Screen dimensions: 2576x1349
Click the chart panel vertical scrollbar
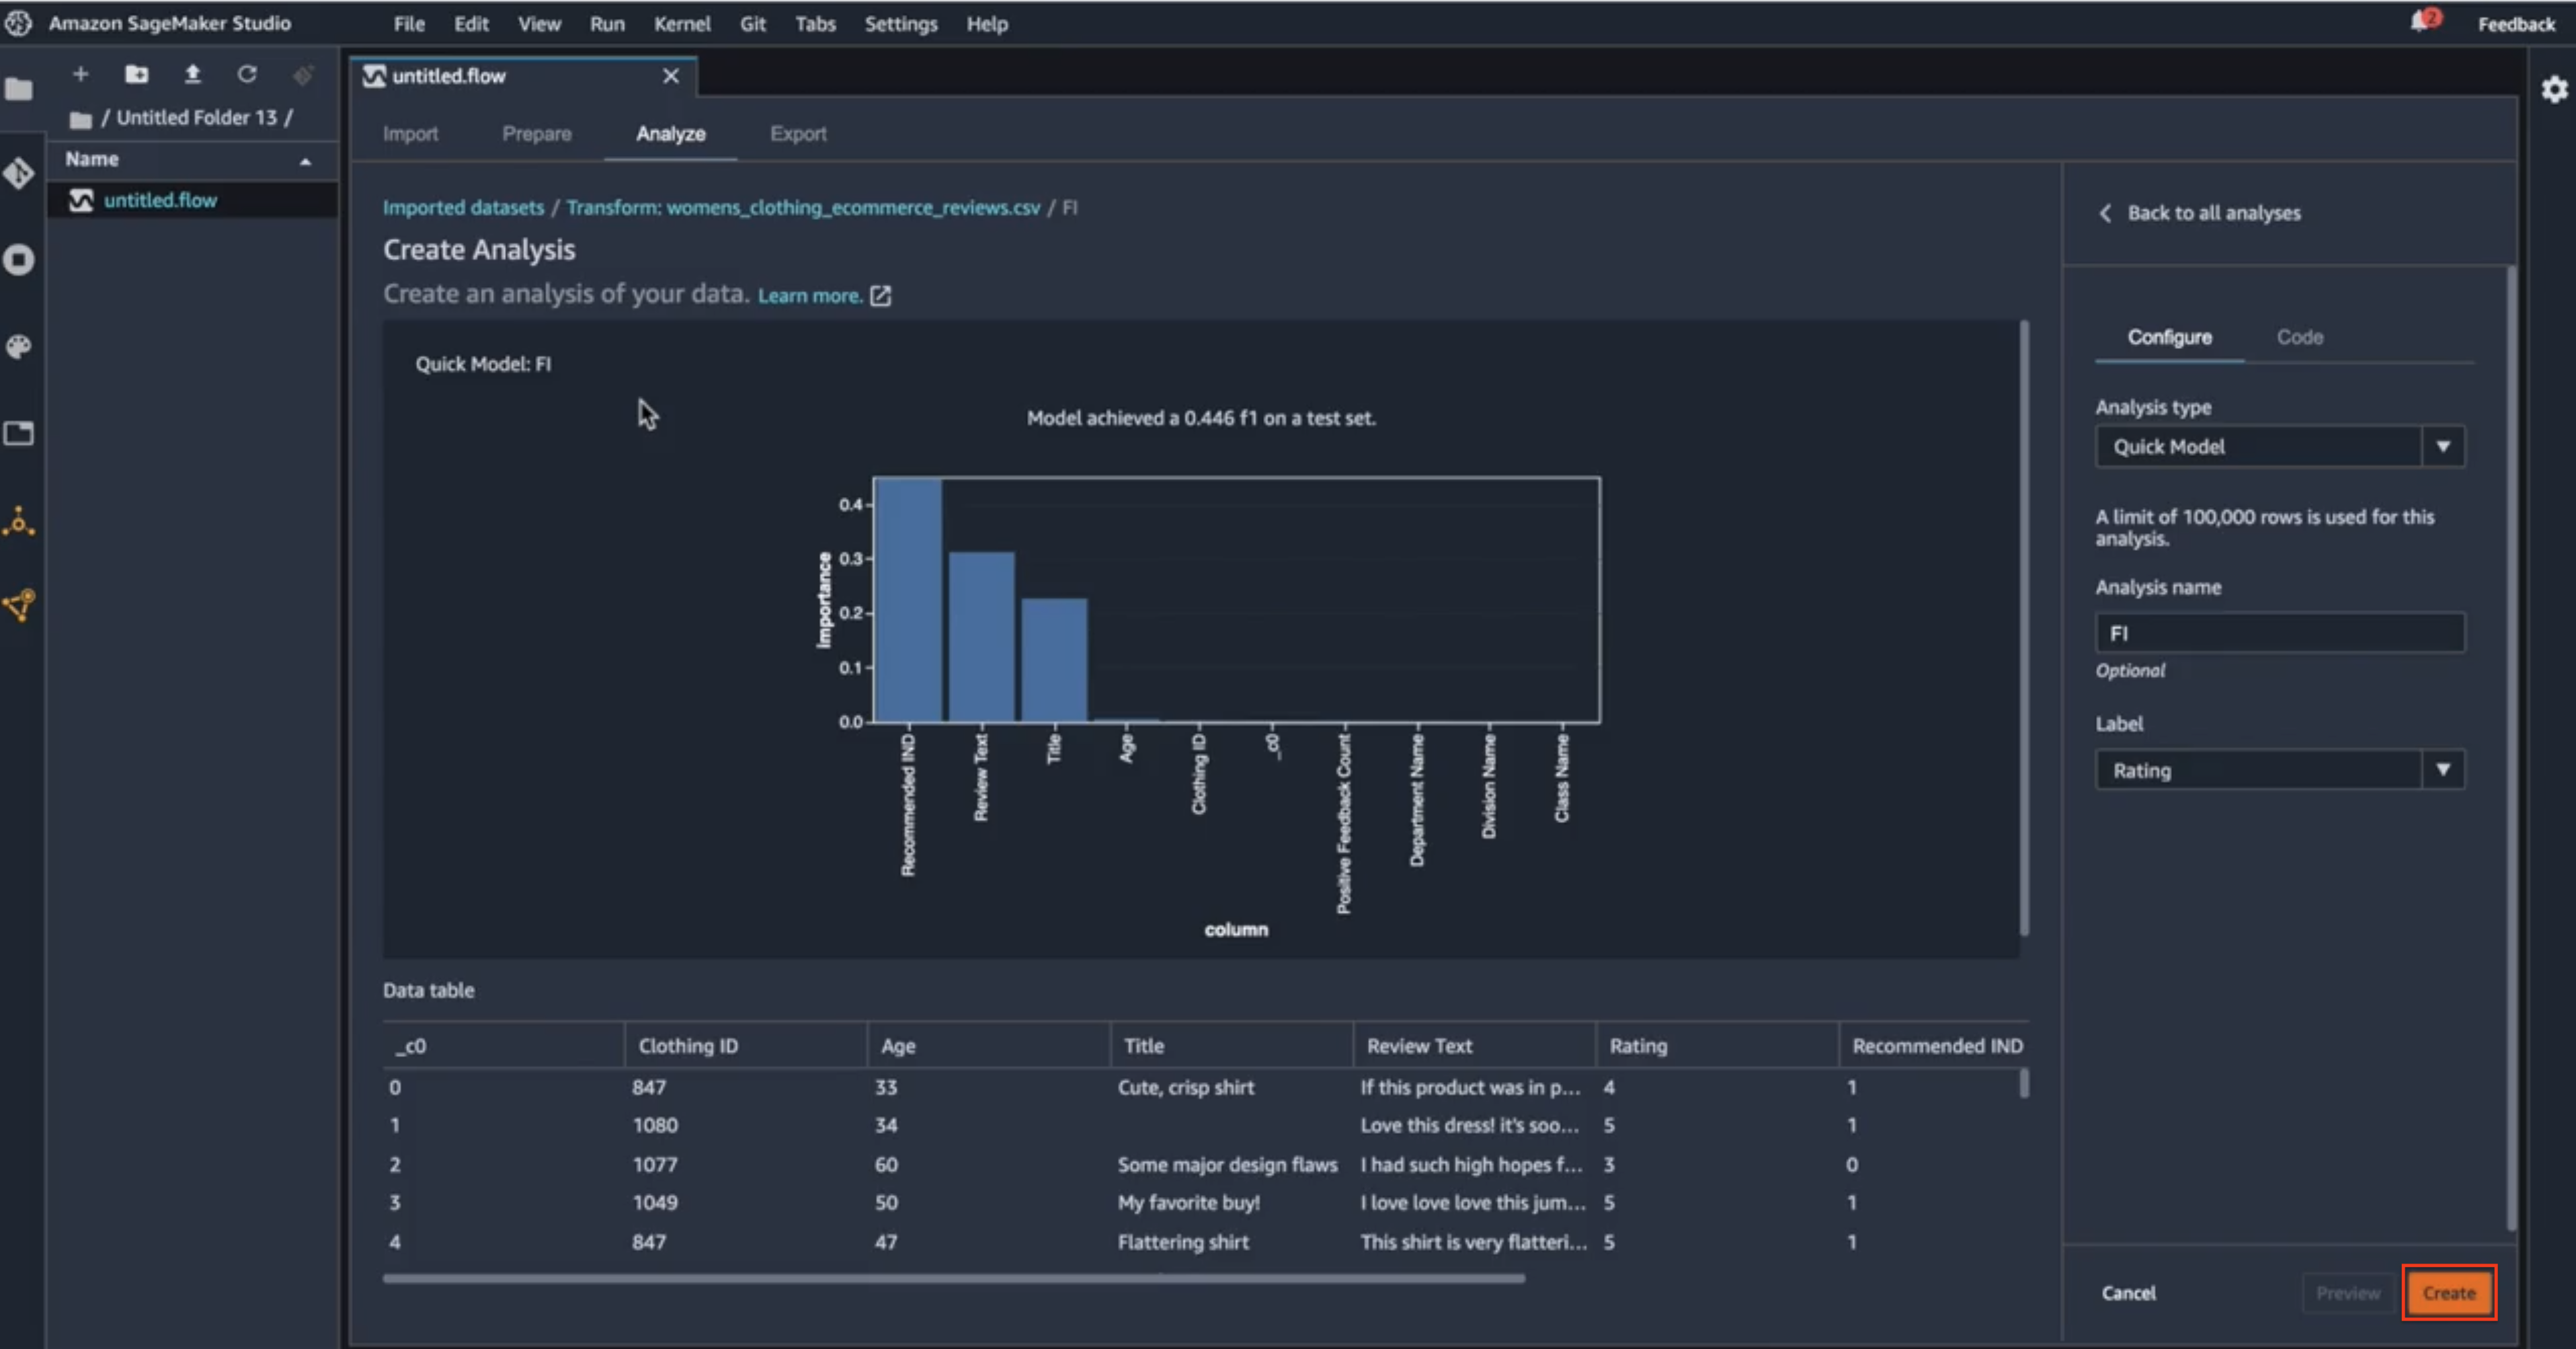[x=2025, y=627]
